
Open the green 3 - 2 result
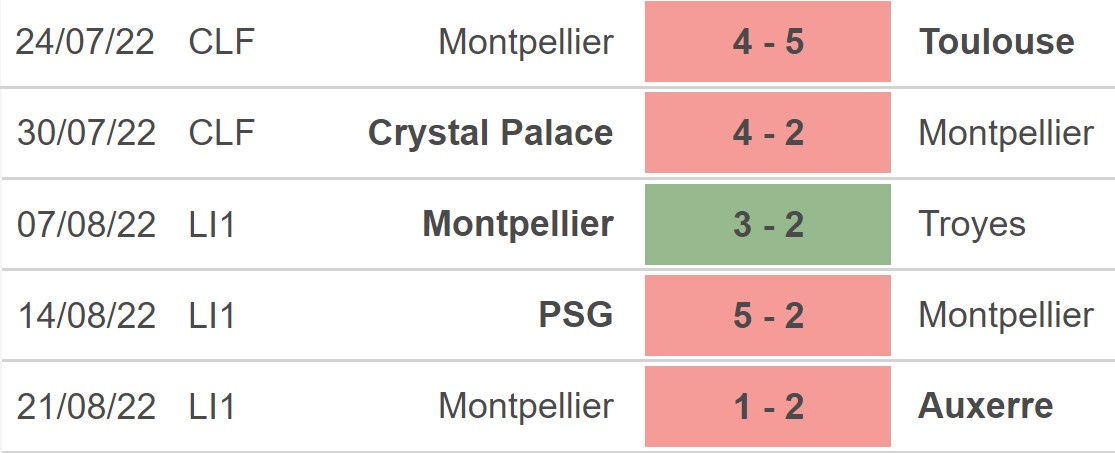coord(767,224)
